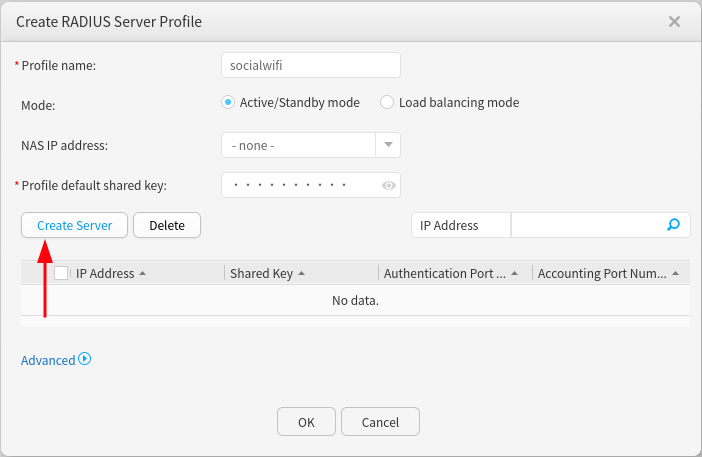Select Load balancing mode radio button
The height and width of the screenshot is (457, 702).
(387, 102)
